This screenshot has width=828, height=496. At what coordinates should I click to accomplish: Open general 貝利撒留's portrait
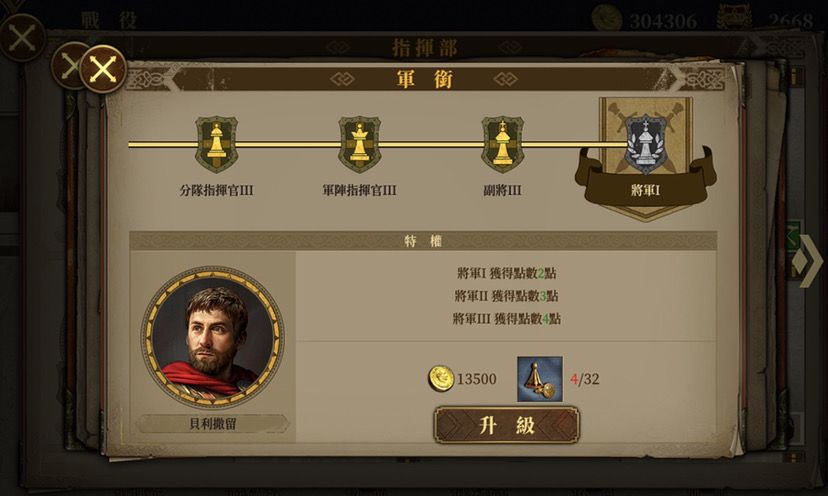pyautogui.click(x=213, y=338)
